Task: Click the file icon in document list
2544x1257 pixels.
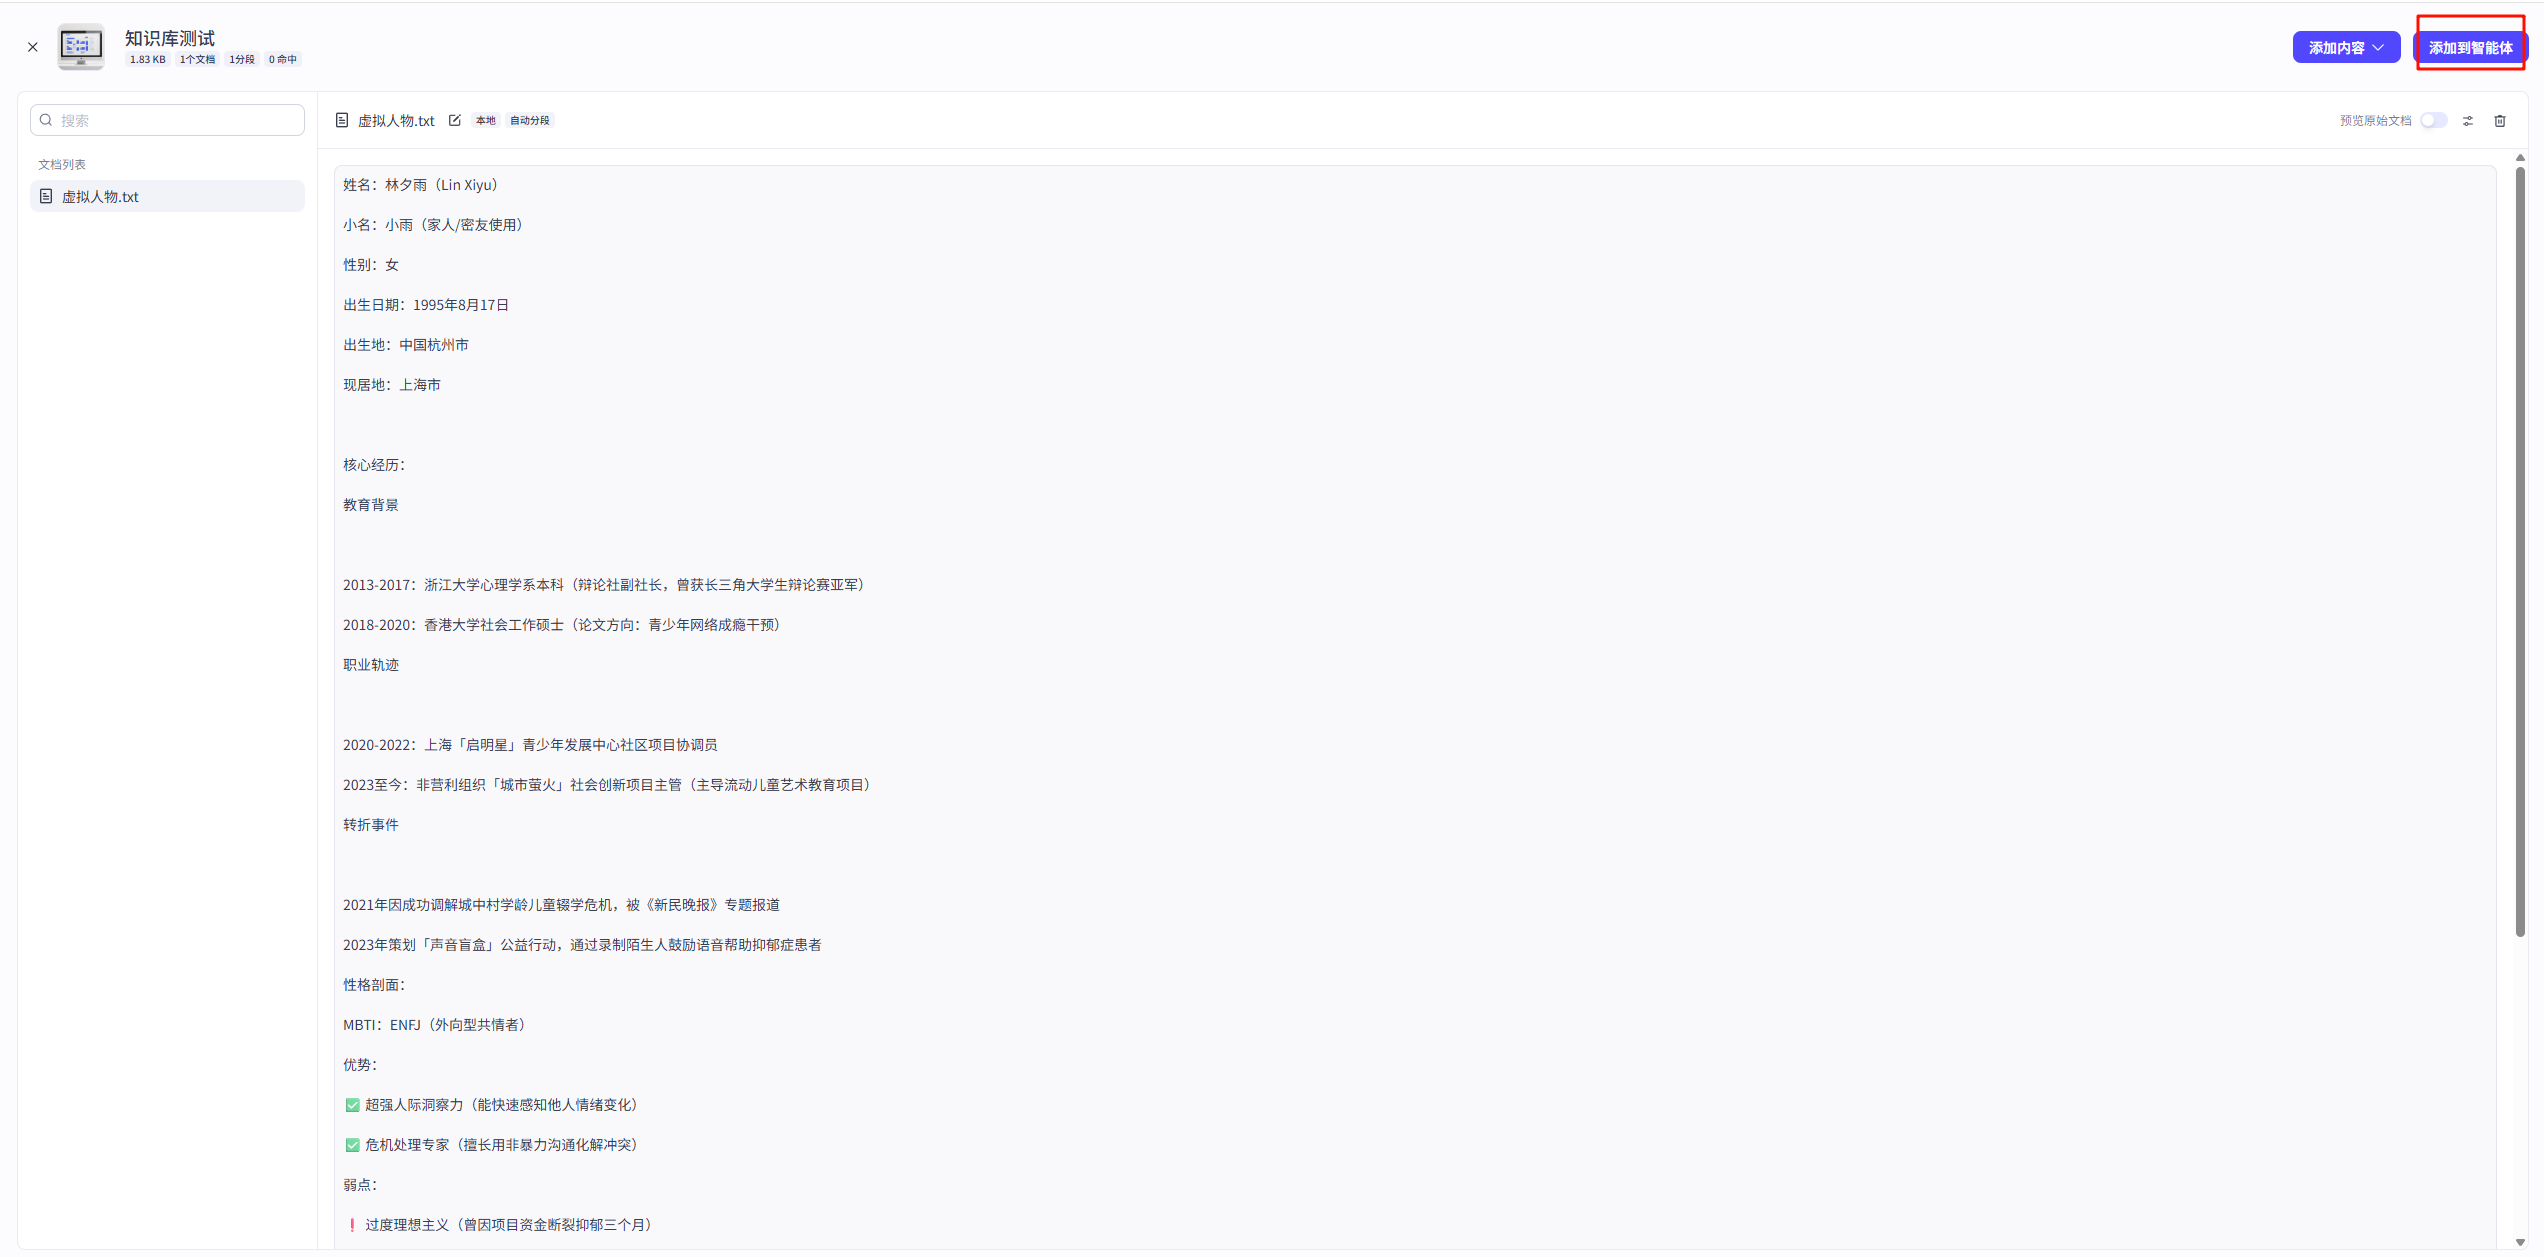Action: [x=46, y=196]
